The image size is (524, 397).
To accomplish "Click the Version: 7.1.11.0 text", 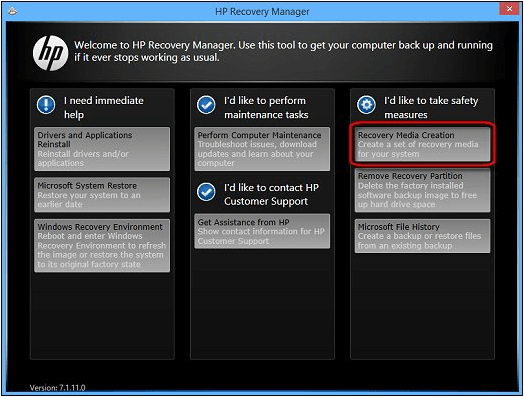I will 57,388.
